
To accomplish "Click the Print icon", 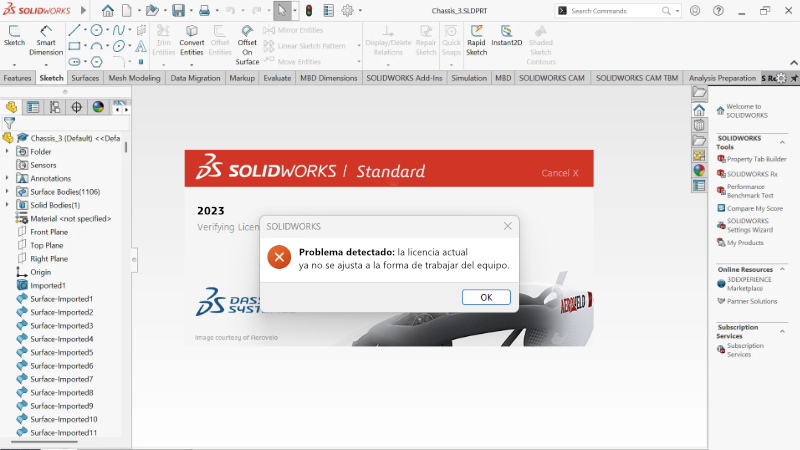I will [x=204, y=10].
